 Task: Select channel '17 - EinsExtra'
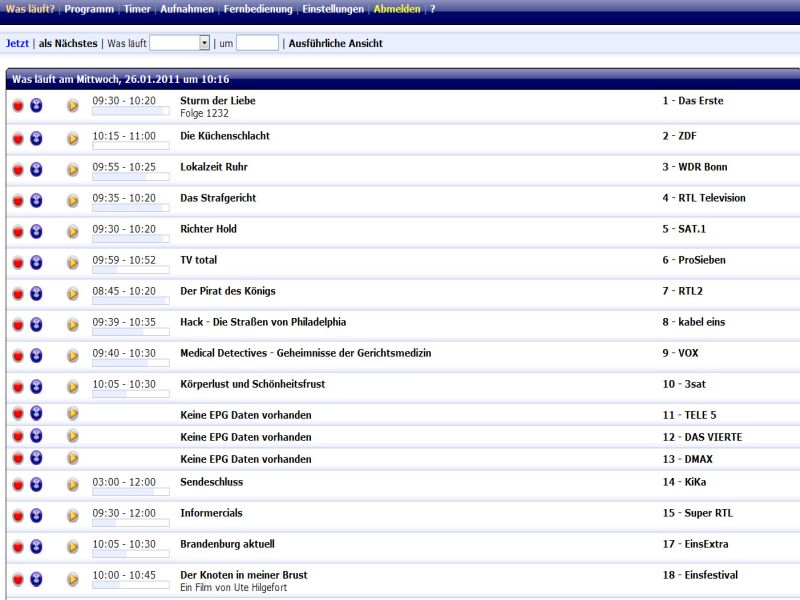click(x=696, y=544)
